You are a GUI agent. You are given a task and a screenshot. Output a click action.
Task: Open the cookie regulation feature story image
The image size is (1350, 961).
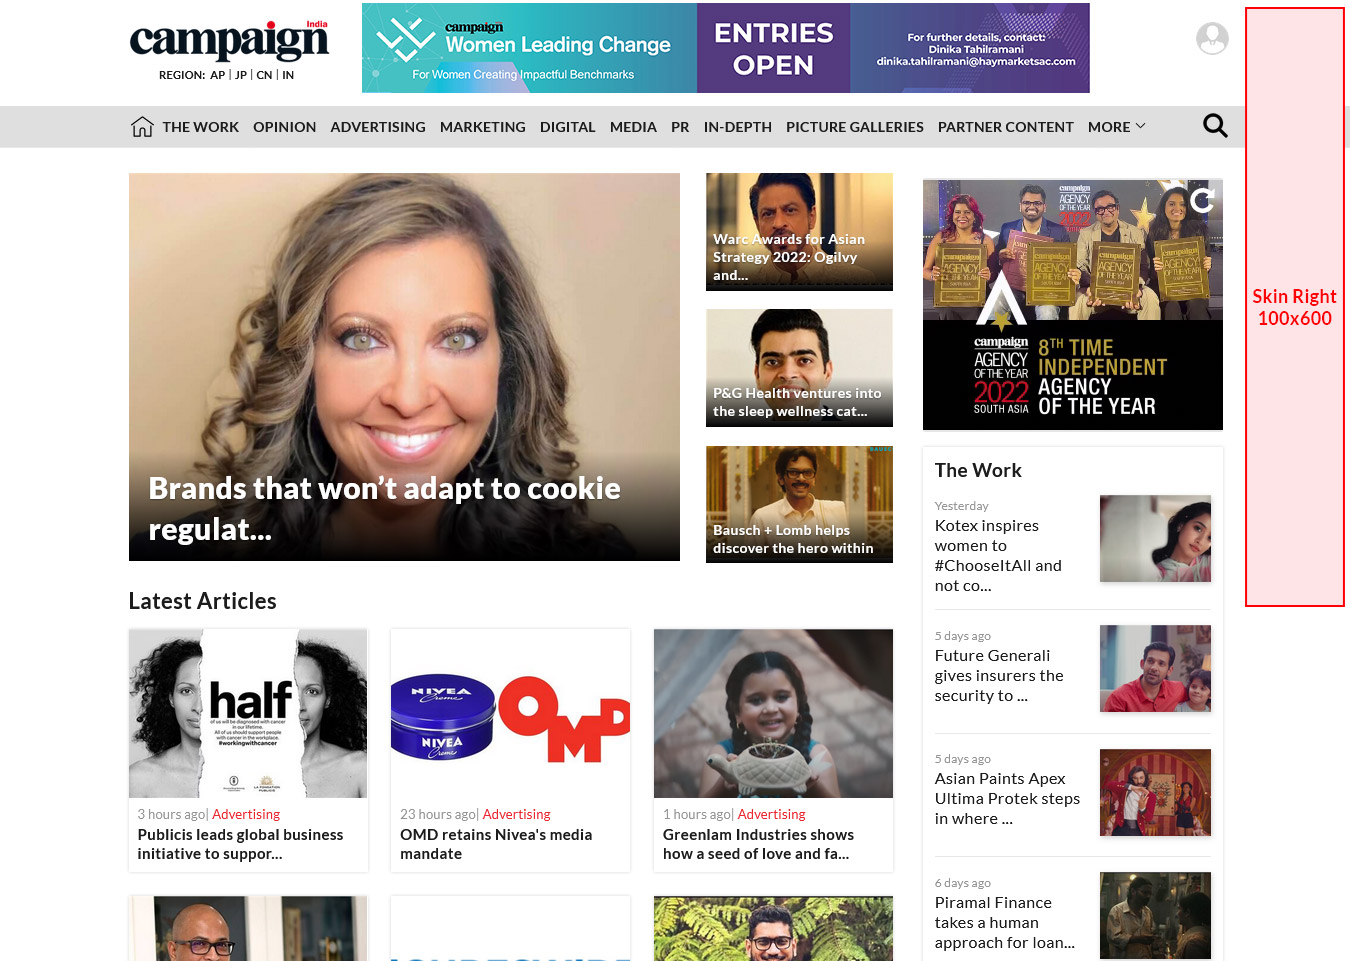pyautogui.click(x=404, y=367)
